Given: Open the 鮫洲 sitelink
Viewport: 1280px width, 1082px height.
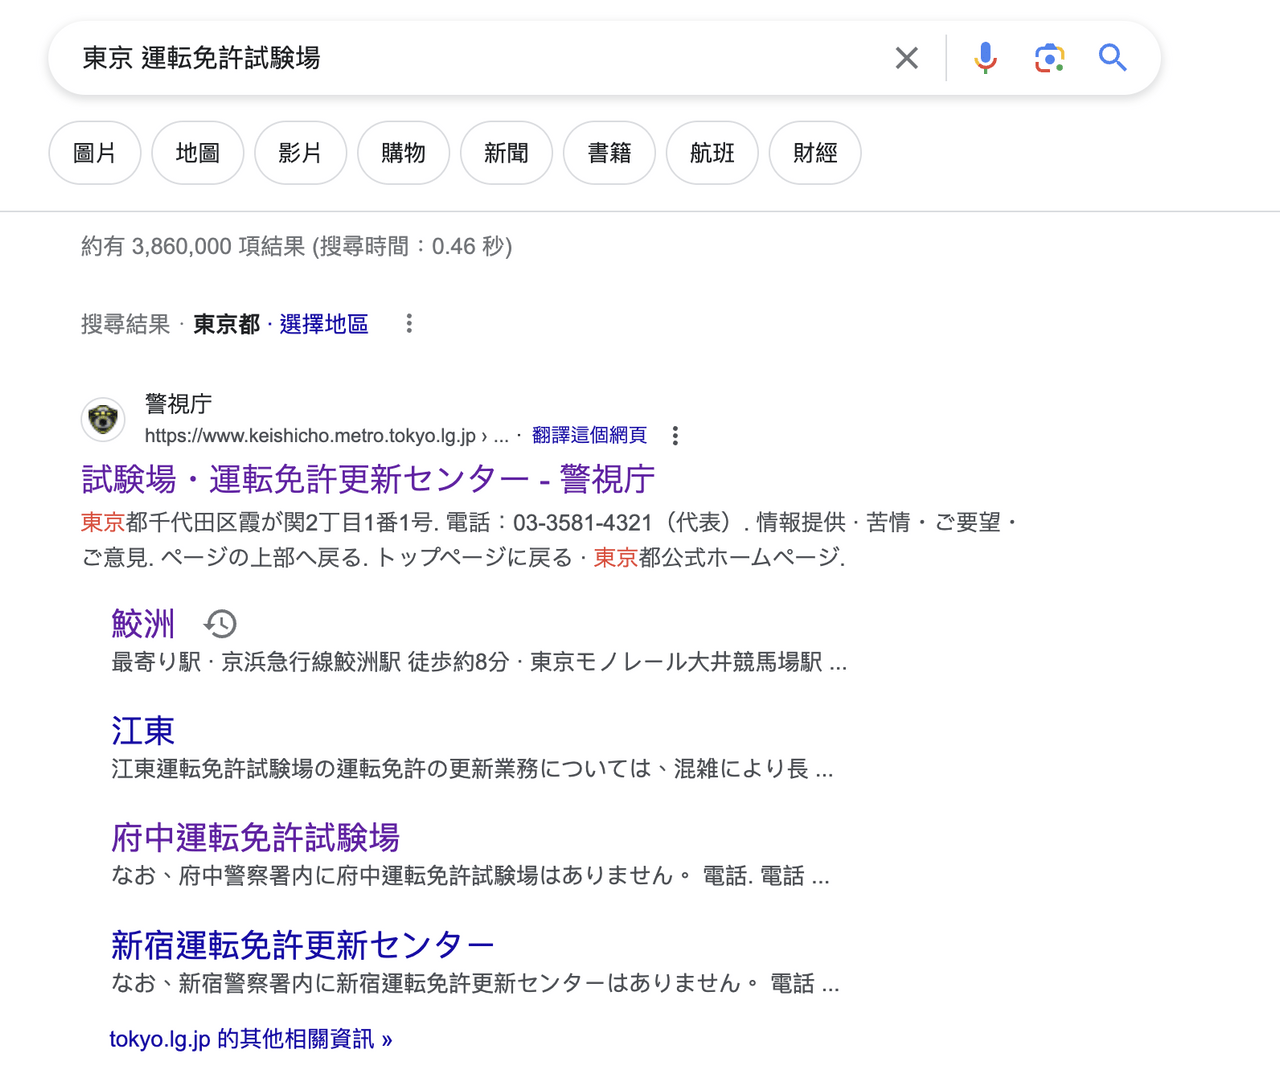Looking at the screenshot, I should point(143,624).
